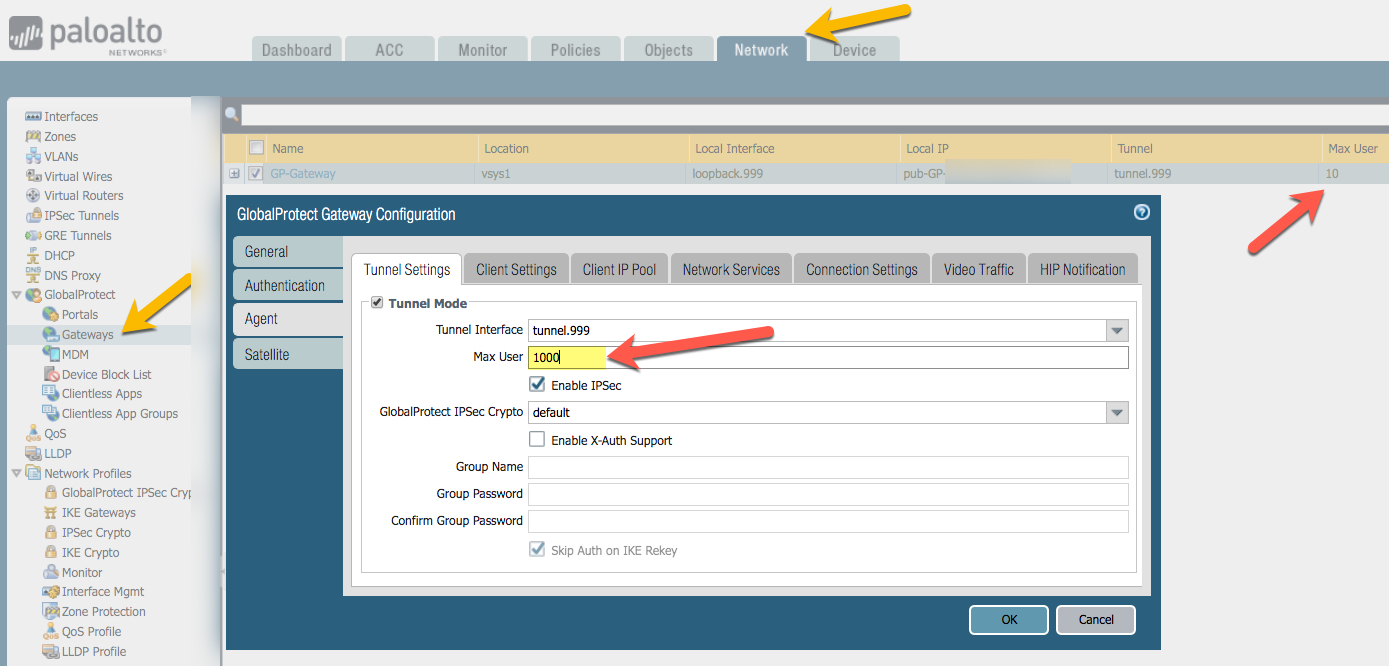Open the GP-Gateway link in table
The height and width of the screenshot is (666, 1389).
click(x=303, y=173)
